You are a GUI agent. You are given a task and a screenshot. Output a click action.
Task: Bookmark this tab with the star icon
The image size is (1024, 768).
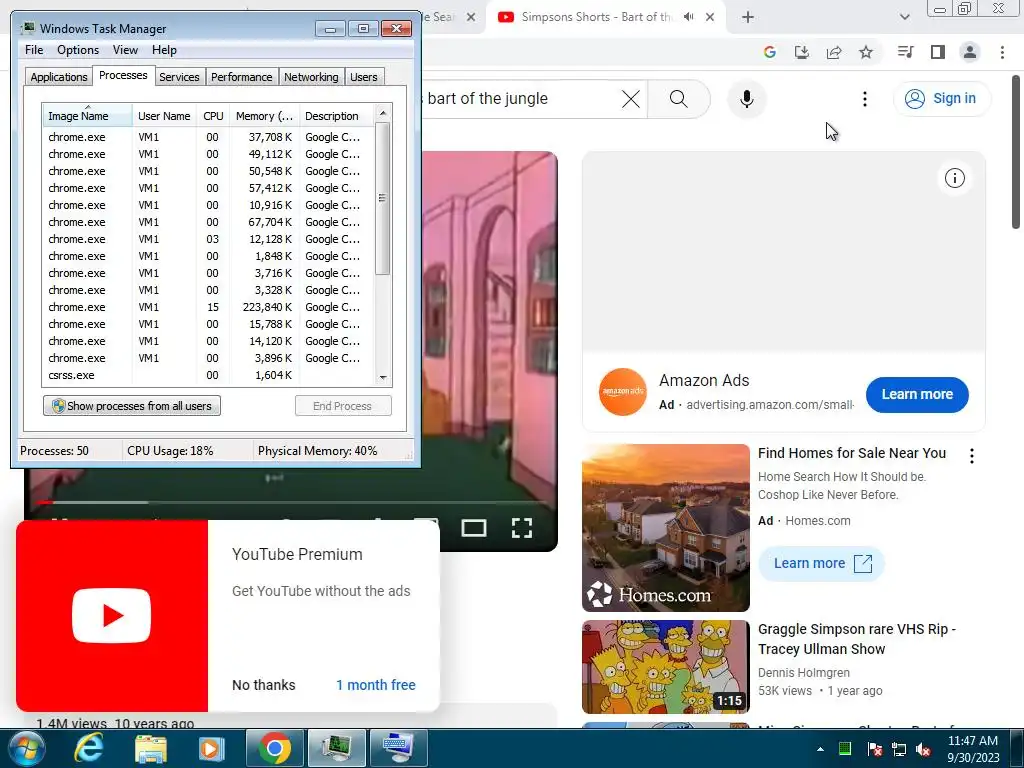(865, 52)
